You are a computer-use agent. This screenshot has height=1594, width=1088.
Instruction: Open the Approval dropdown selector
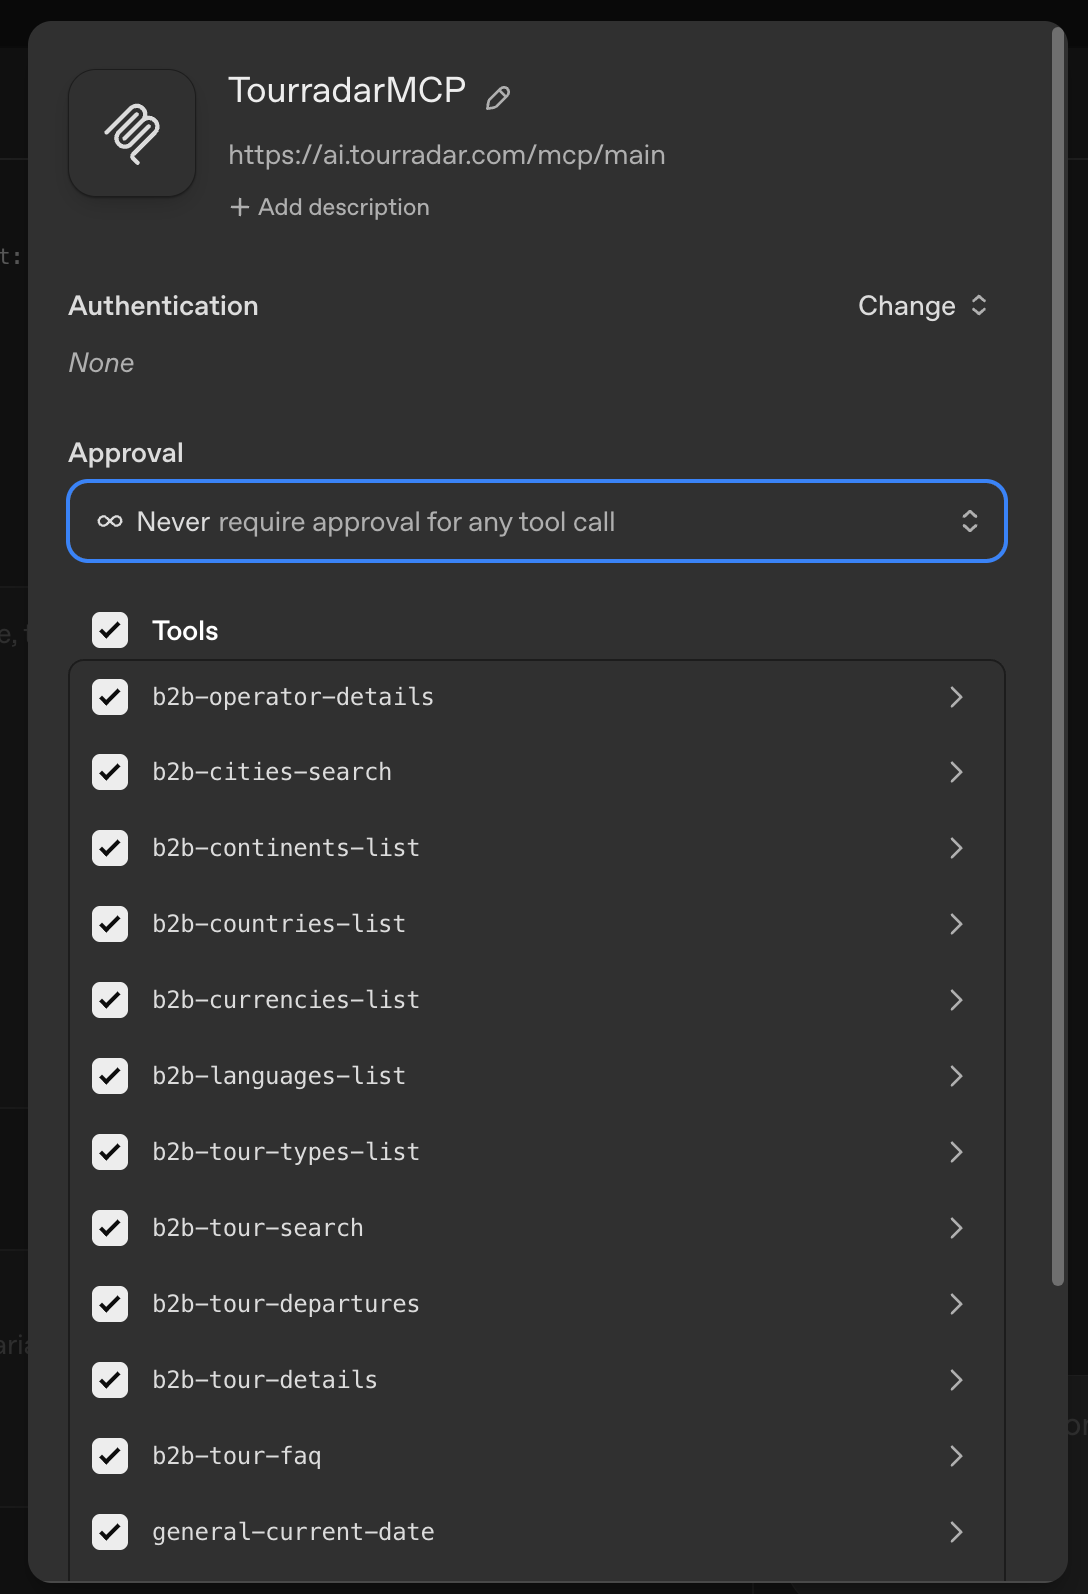pyautogui.click(x=537, y=522)
